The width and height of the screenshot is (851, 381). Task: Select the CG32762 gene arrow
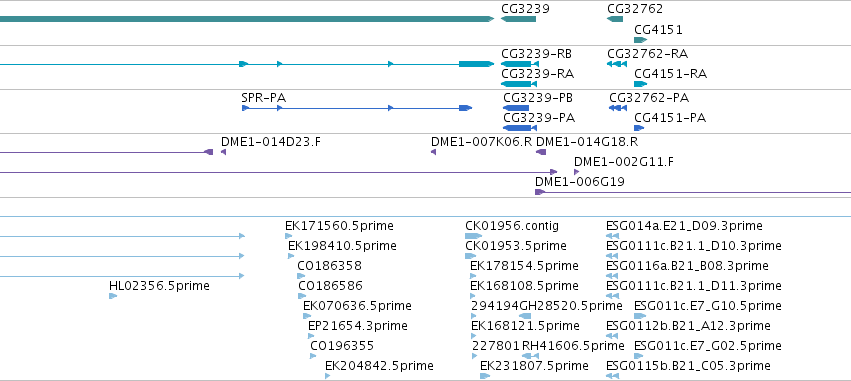pos(615,19)
